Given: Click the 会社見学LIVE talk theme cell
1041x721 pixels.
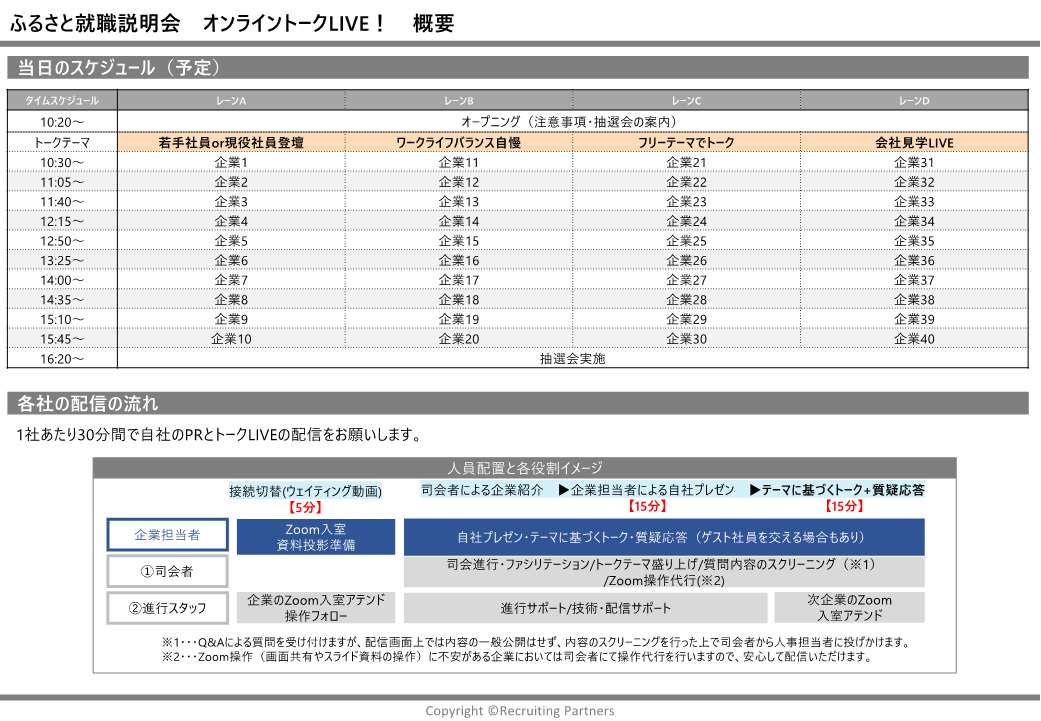Looking at the screenshot, I should 914,143.
